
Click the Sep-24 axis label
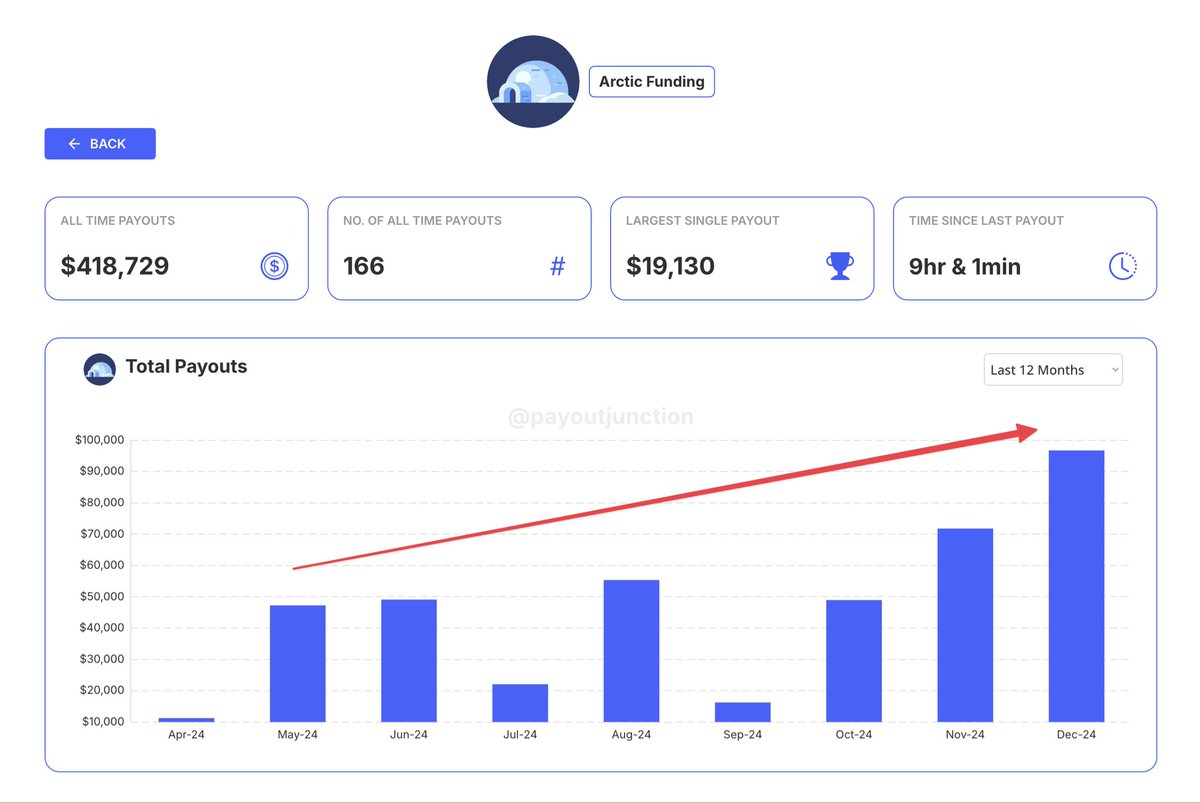click(x=743, y=735)
